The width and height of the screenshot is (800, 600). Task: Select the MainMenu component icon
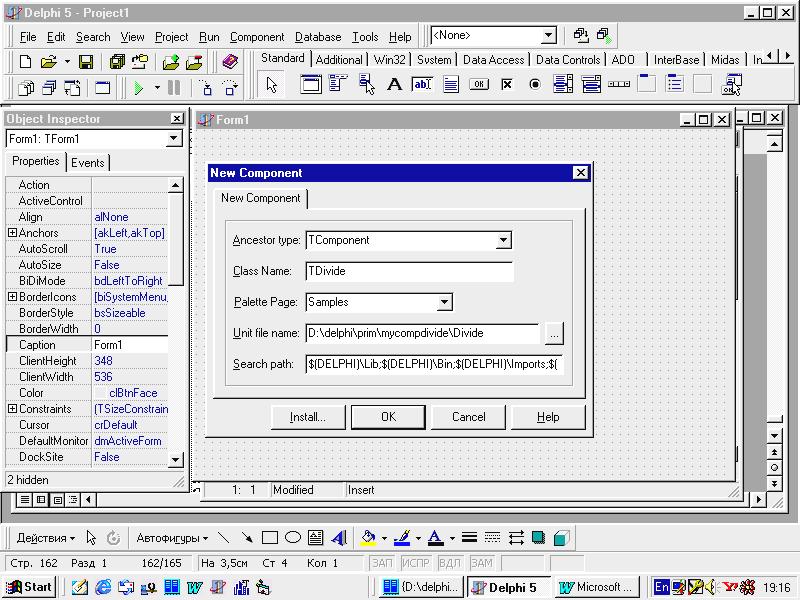338,84
